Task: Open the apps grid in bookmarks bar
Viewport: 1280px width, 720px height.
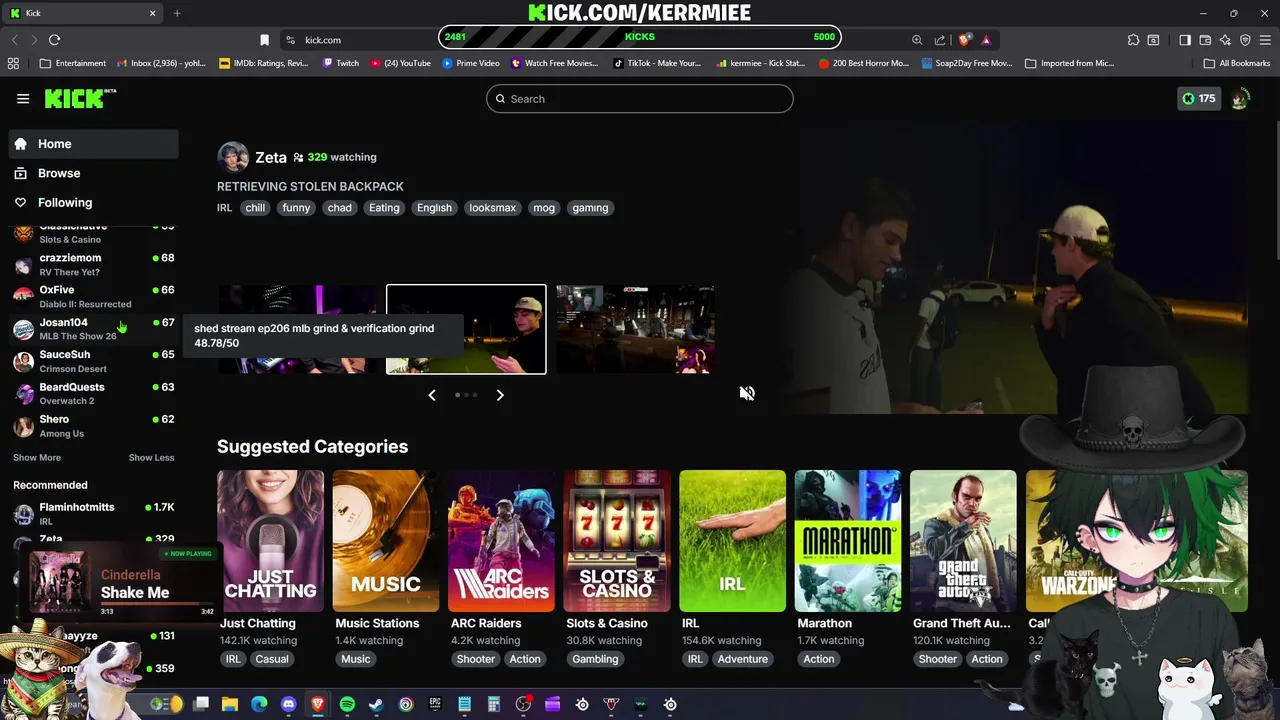Action: point(13,63)
